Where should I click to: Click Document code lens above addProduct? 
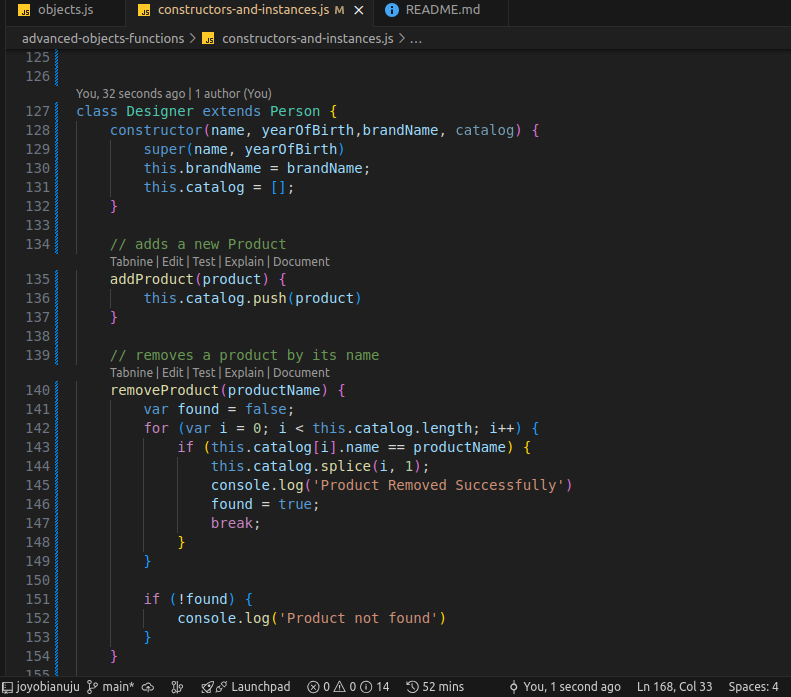pyautogui.click(x=301, y=262)
